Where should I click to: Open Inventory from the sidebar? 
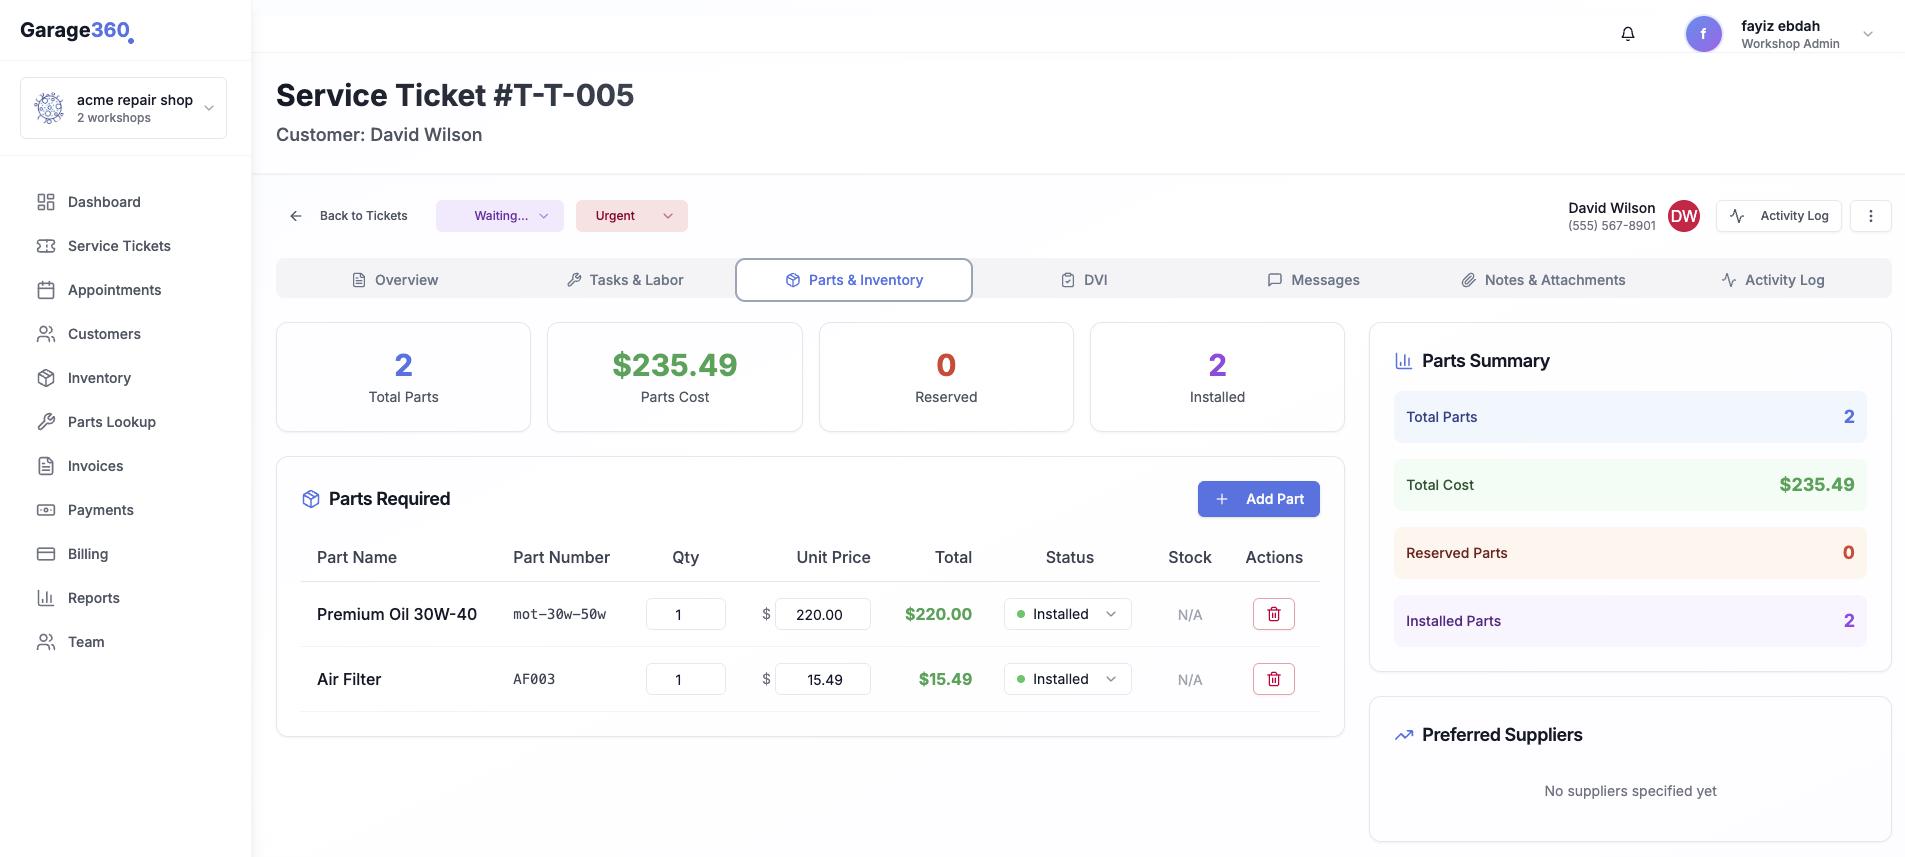pyautogui.click(x=99, y=378)
